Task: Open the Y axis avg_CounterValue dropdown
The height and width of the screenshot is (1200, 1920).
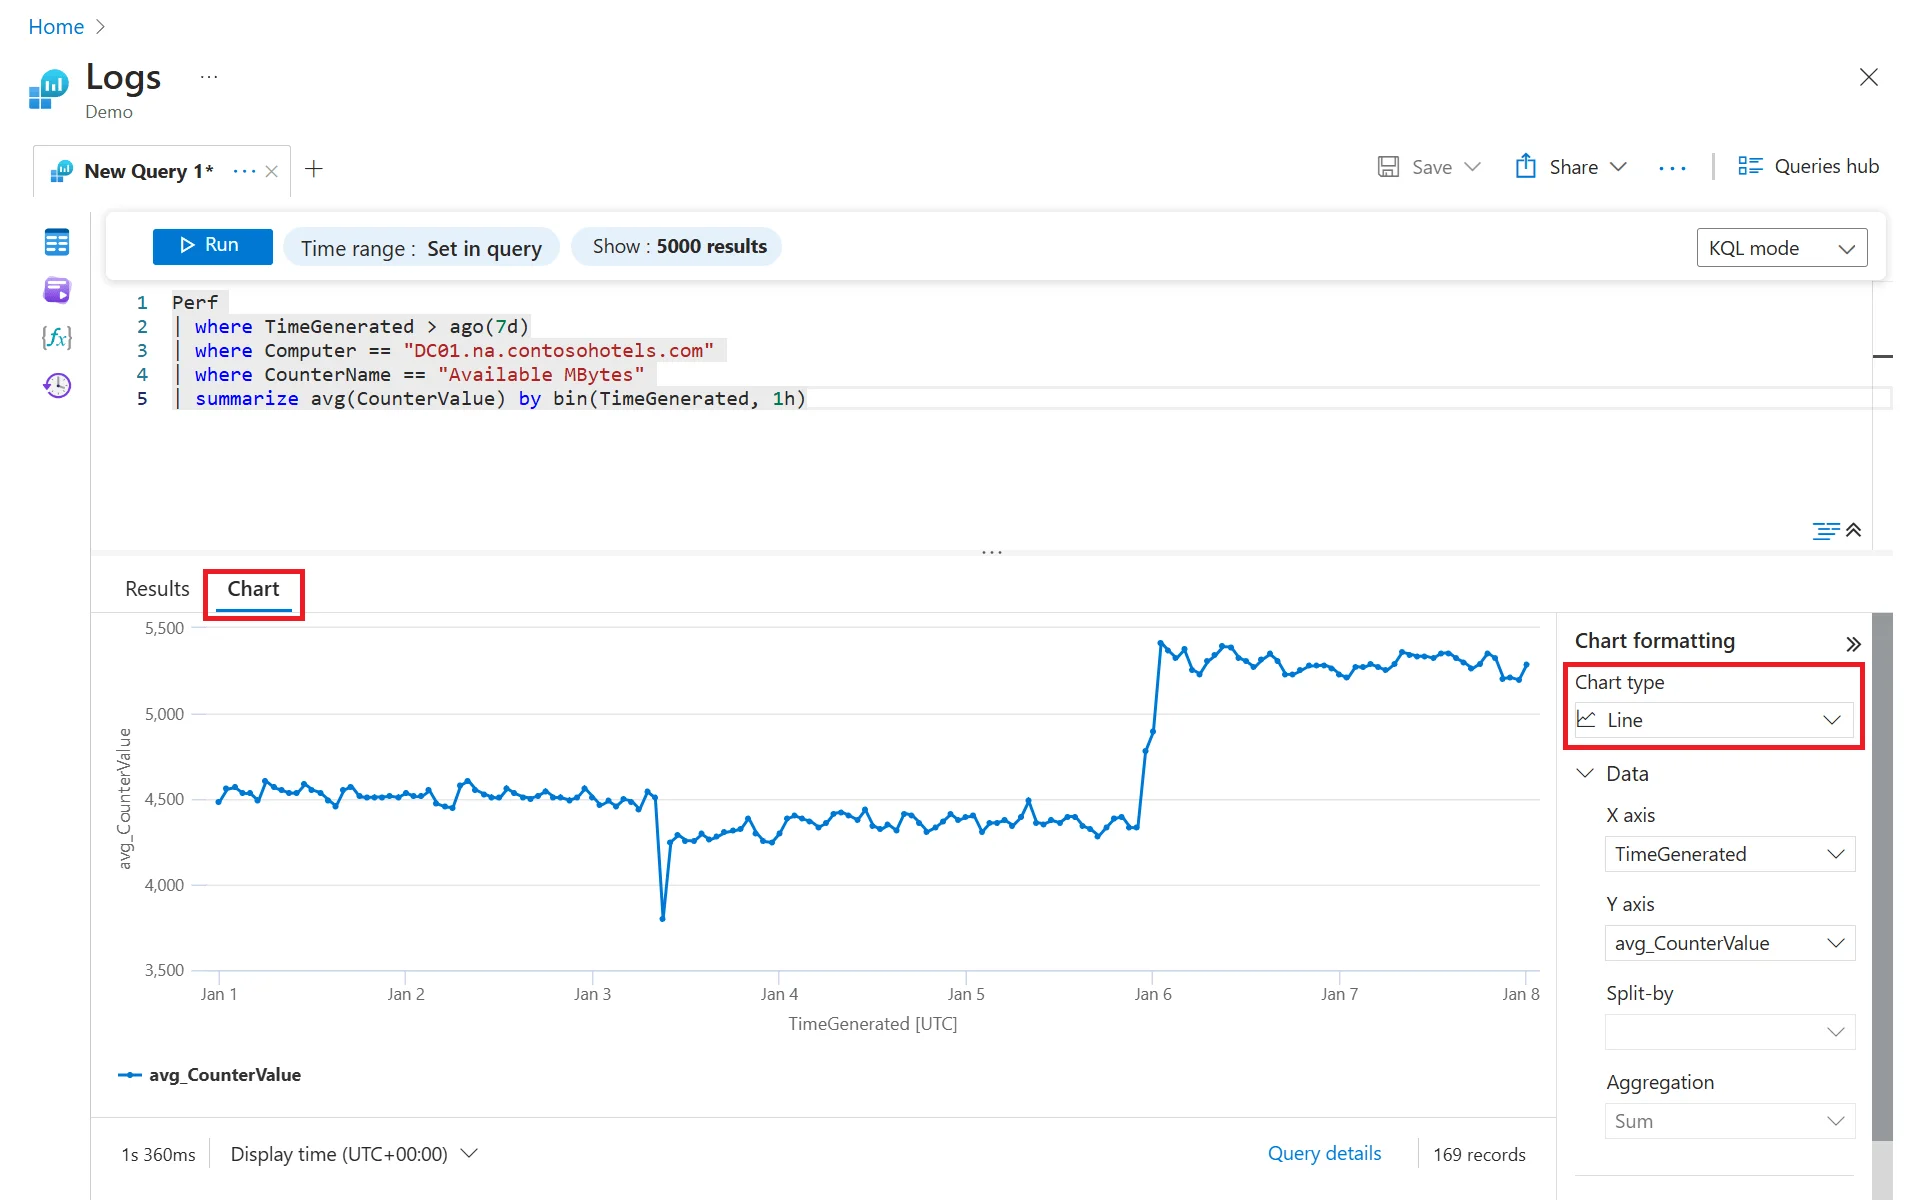Action: (1729, 943)
